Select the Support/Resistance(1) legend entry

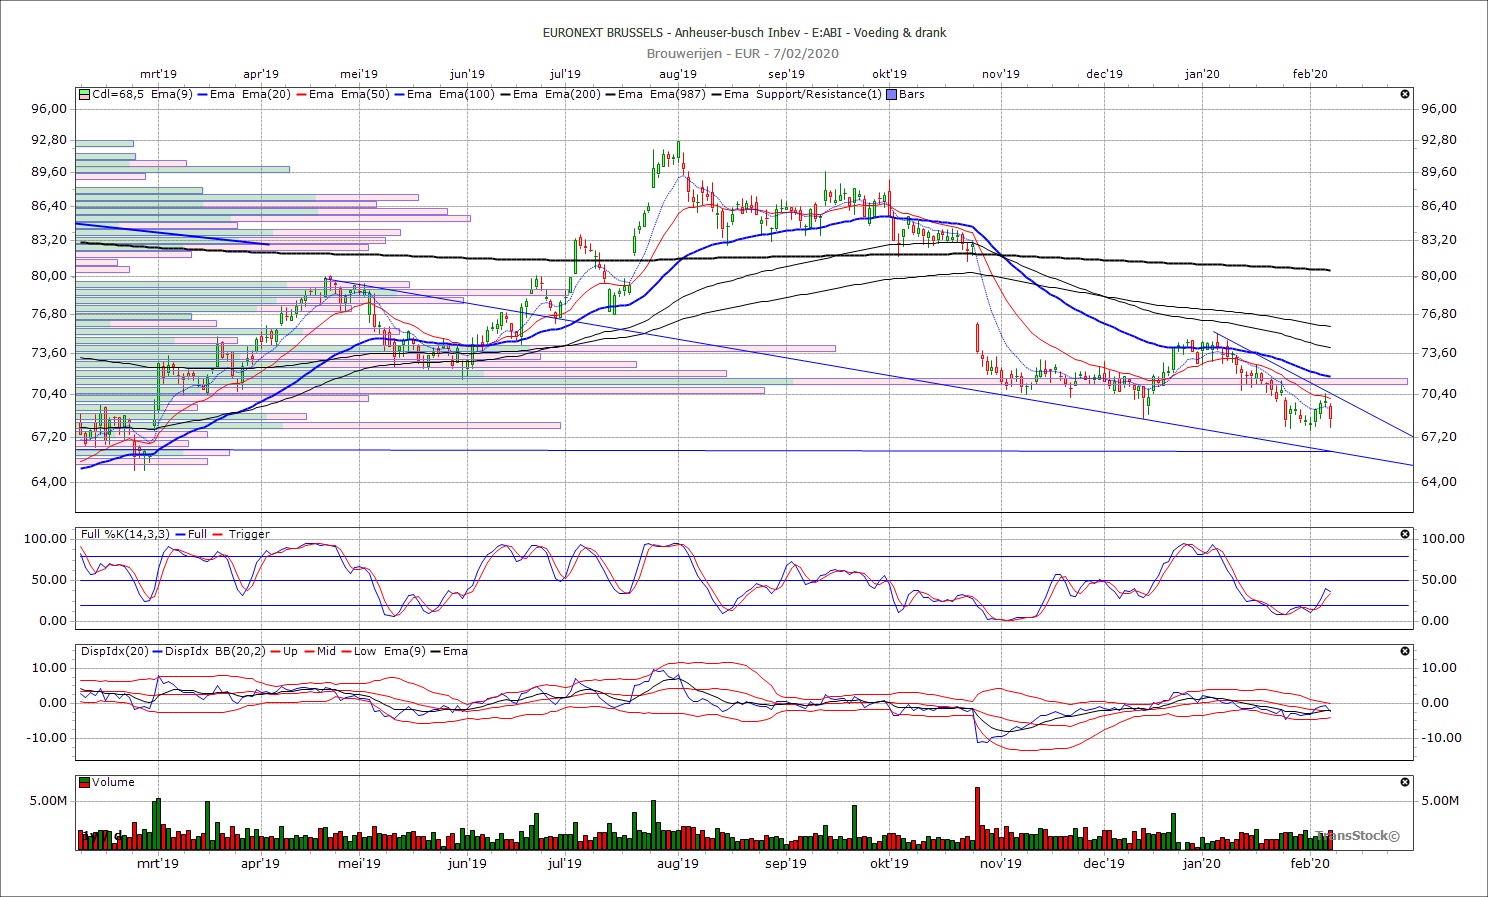click(x=819, y=94)
